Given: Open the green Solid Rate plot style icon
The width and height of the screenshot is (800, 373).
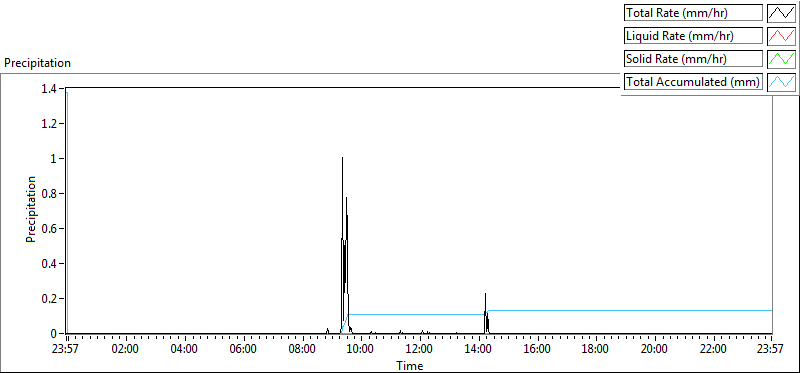Looking at the screenshot, I should click(x=781, y=59).
